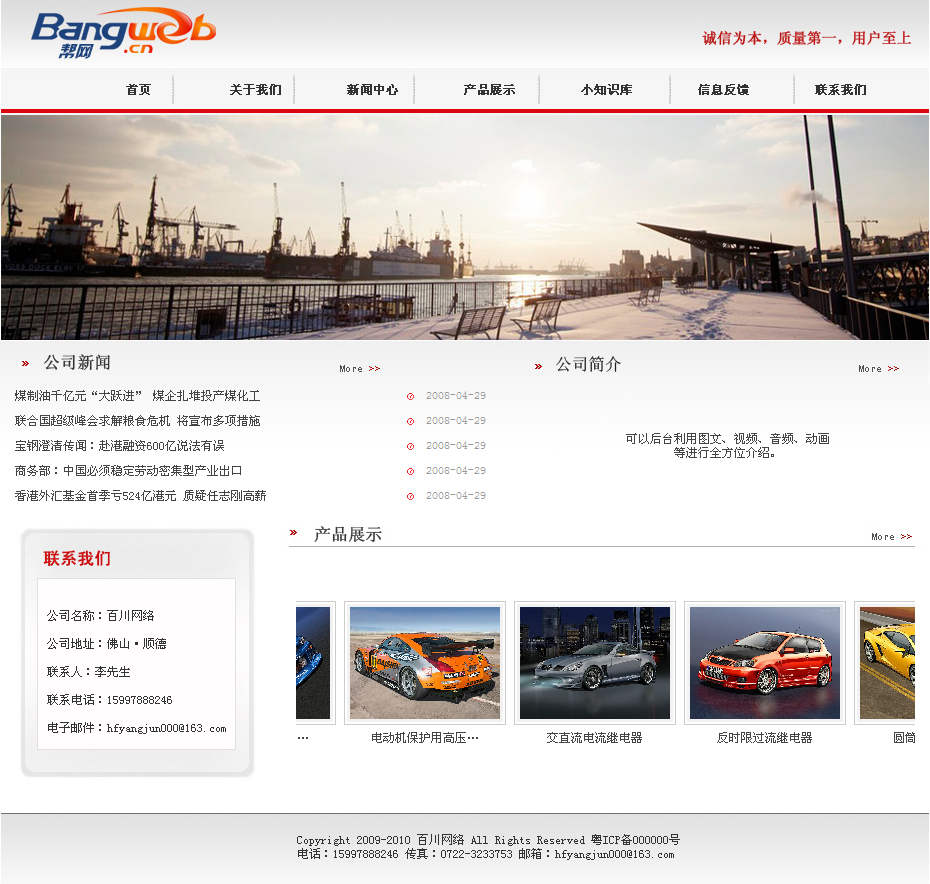Screen dimensions: 930x884
Task: Select 产品展示 in the top navigation
Action: coord(489,90)
